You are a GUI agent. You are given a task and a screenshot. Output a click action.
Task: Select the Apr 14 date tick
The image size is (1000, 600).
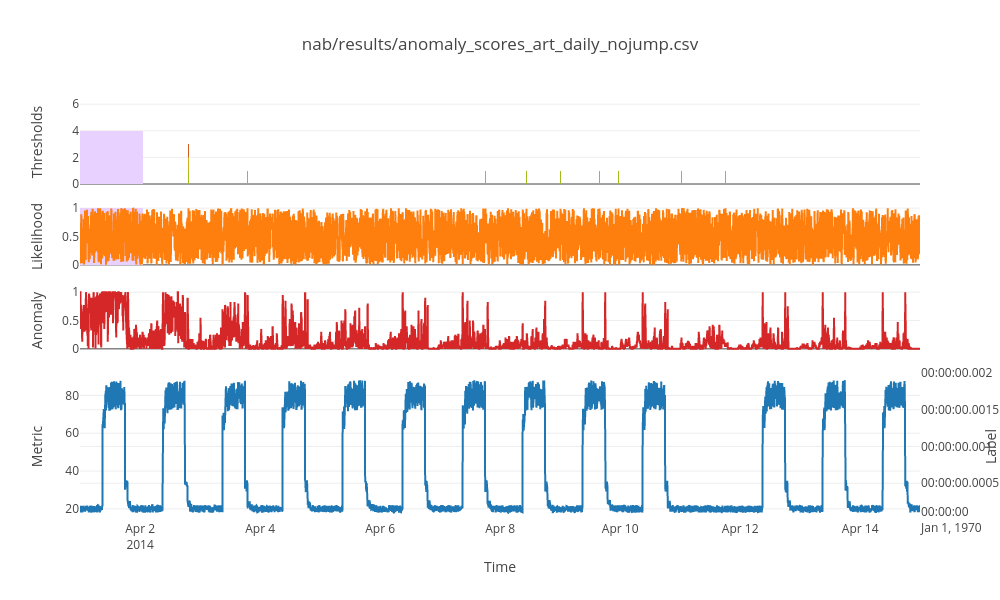pos(860,529)
